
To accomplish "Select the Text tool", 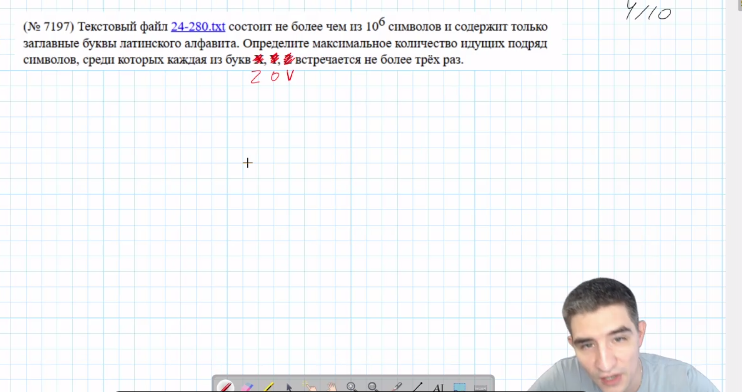I will click(x=438, y=387).
